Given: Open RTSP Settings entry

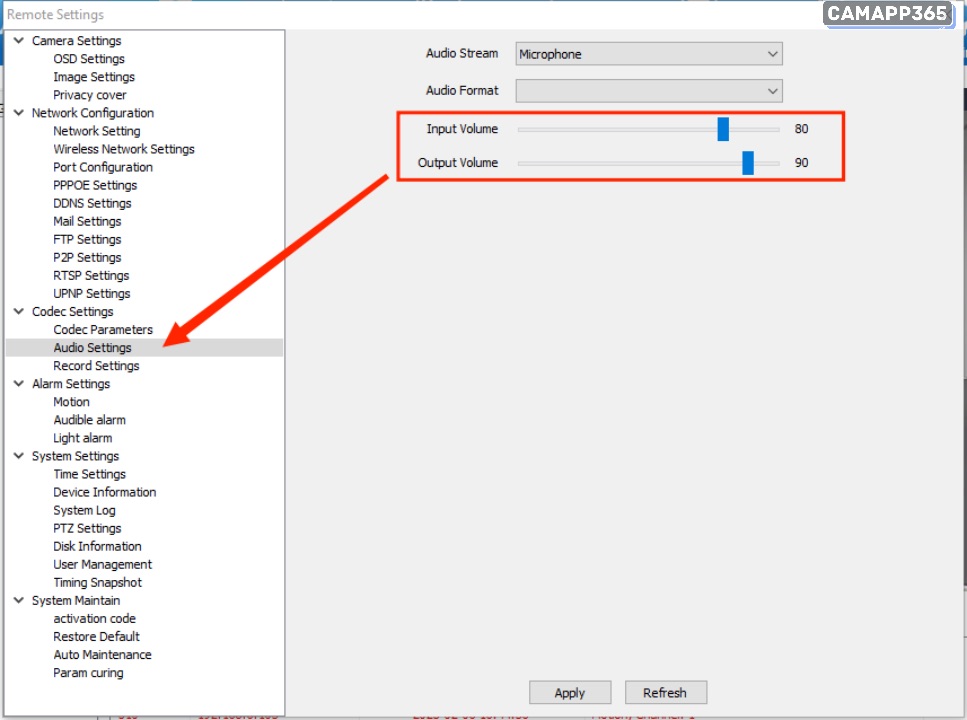Looking at the screenshot, I should pyautogui.click(x=91, y=276).
